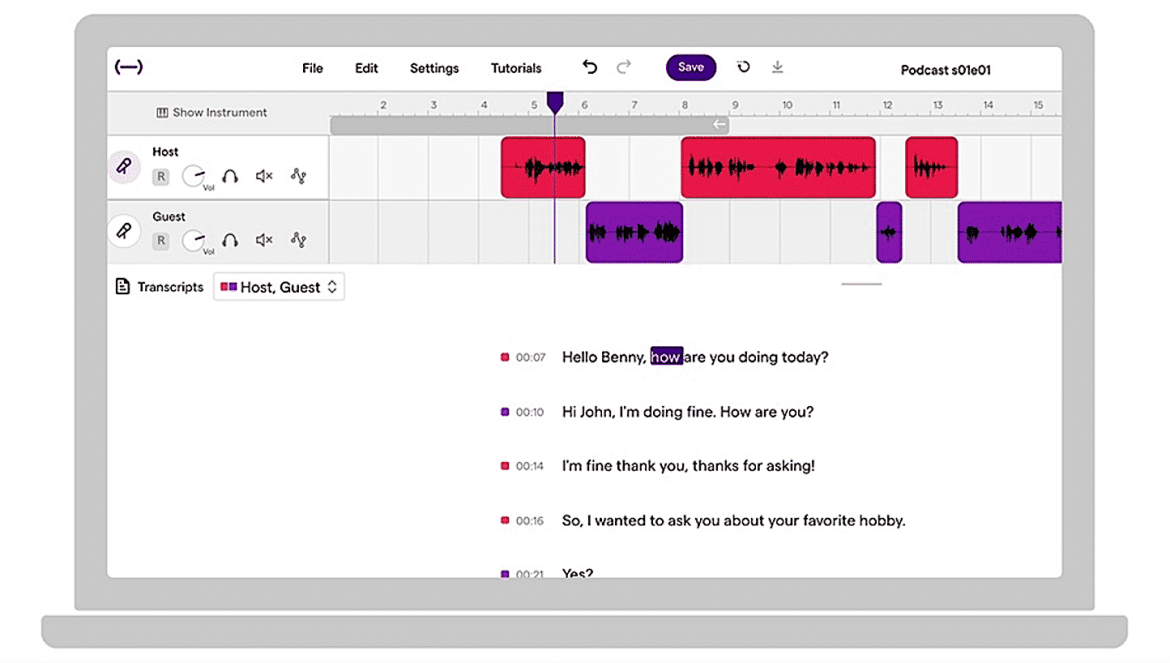This screenshot has width=1170, height=663.
Task: Click the microphone avatar on the Guest track
Action: (x=123, y=231)
